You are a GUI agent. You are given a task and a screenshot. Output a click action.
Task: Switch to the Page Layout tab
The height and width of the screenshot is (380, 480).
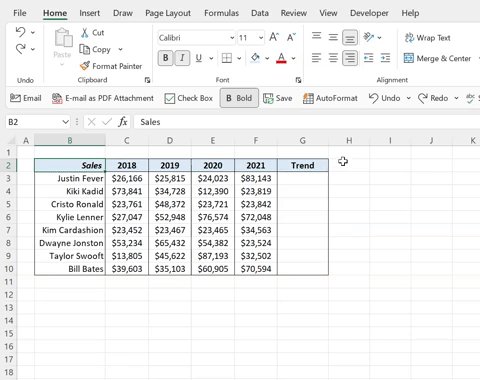coord(168,13)
